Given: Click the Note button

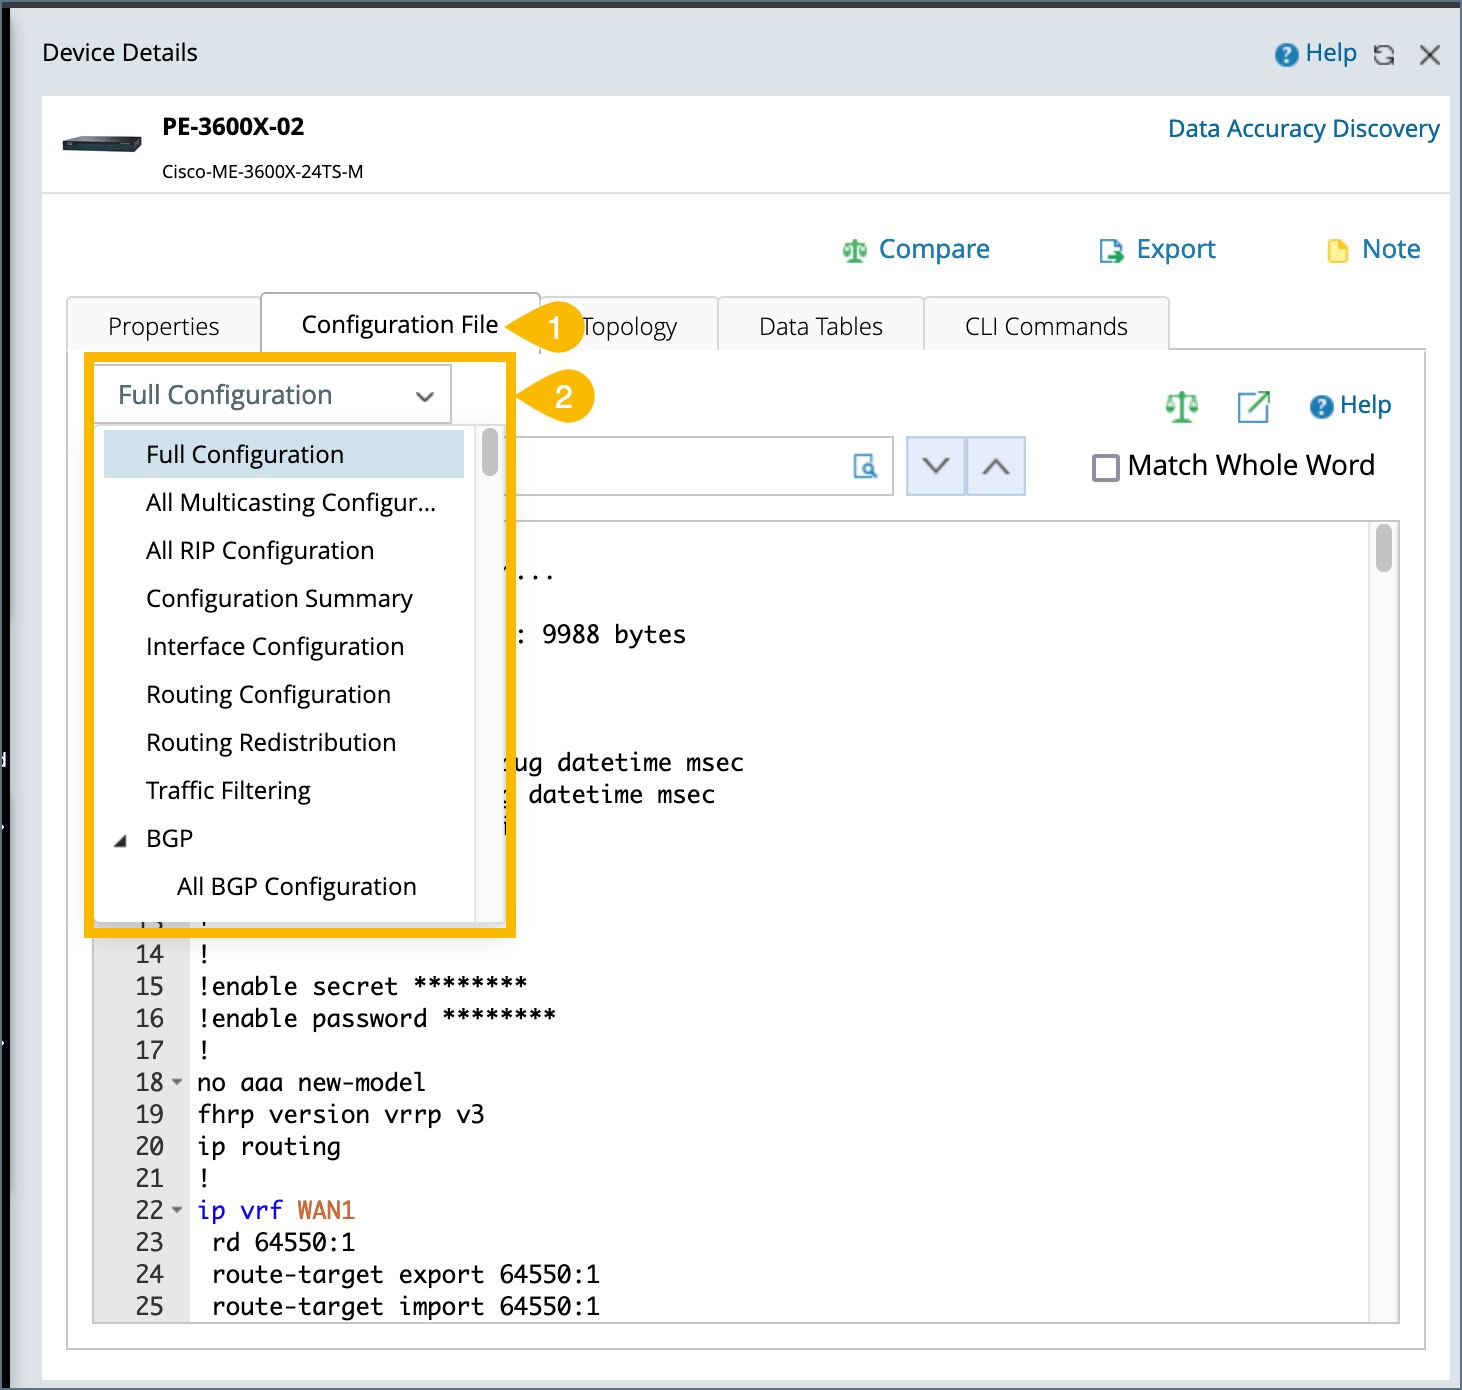Looking at the screenshot, I should coord(1374,250).
